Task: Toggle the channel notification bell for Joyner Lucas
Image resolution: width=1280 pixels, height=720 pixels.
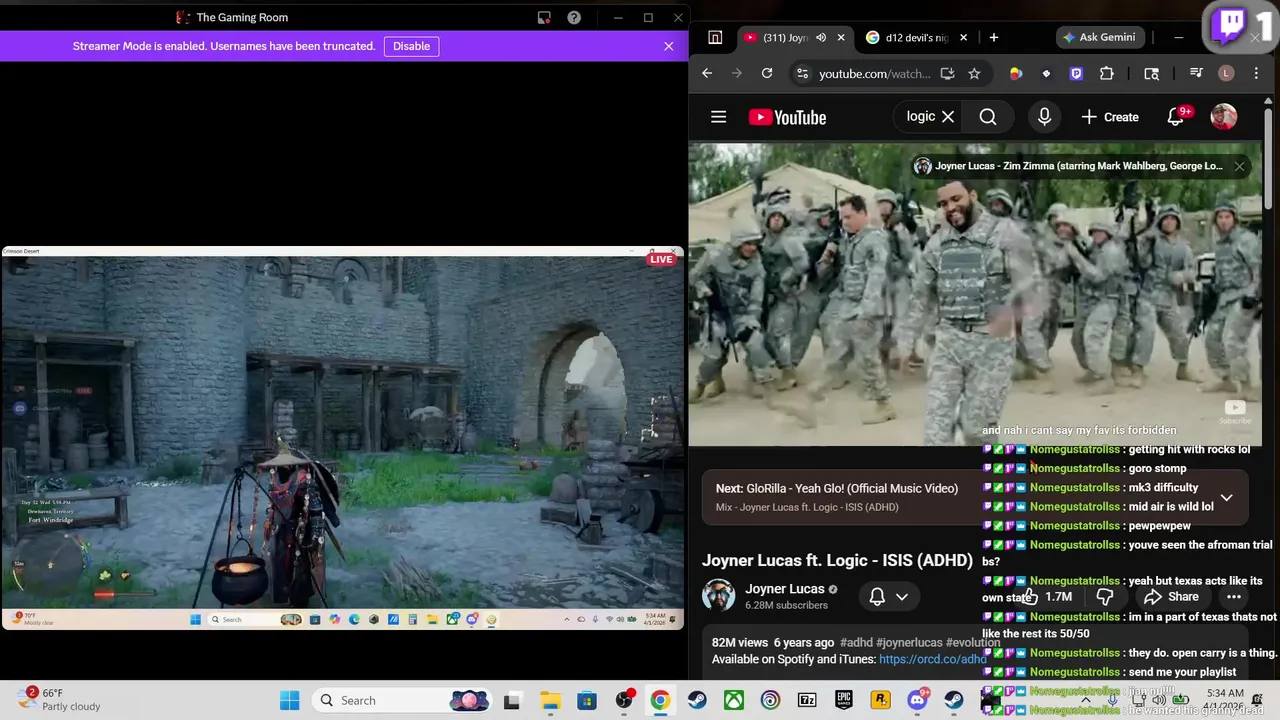Action: [x=877, y=597]
